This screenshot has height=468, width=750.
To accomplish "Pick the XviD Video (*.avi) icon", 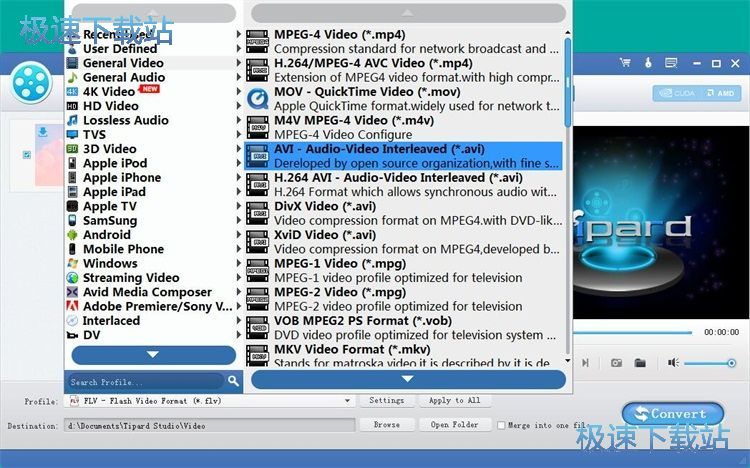I will (x=257, y=242).
